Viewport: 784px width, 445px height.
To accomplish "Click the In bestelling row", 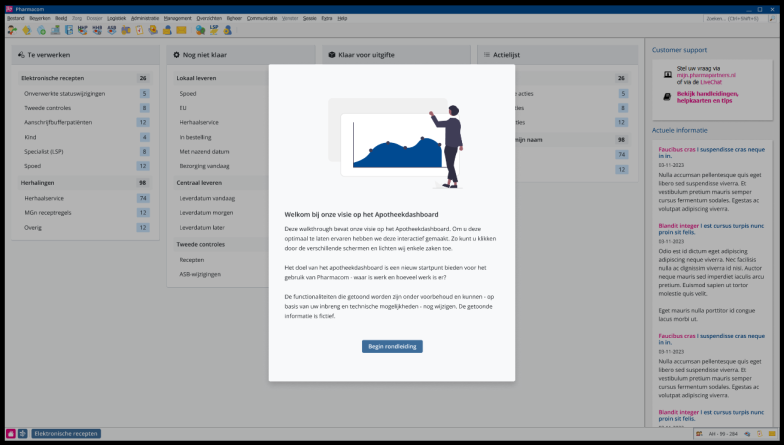I will pyautogui.click(x=220, y=137).
